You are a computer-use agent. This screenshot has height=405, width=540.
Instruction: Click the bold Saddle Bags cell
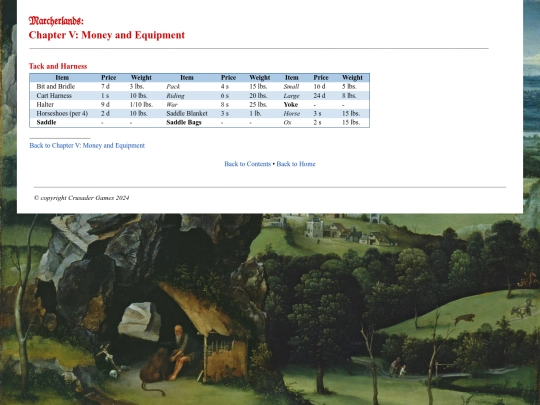pos(184,122)
